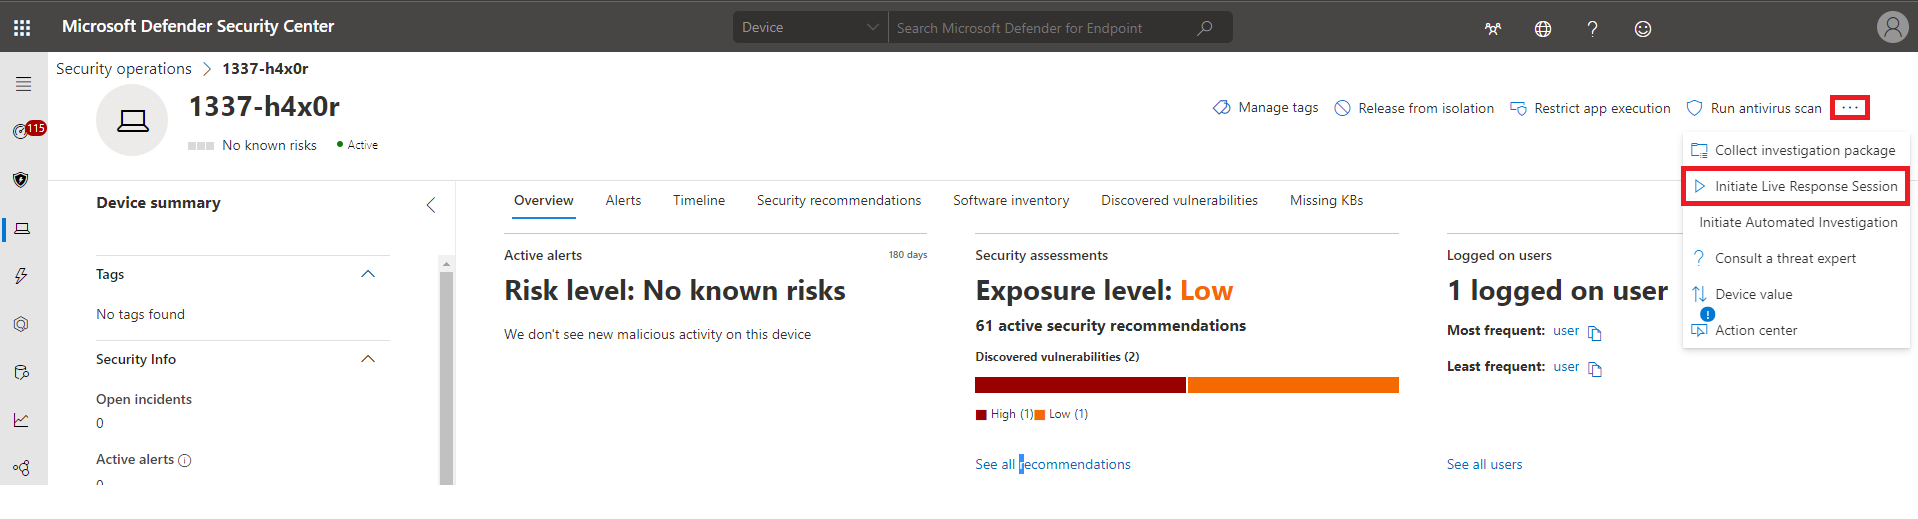Click the High (1) legend swatch
The height and width of the screenshot is (519, 1918).
981,415
